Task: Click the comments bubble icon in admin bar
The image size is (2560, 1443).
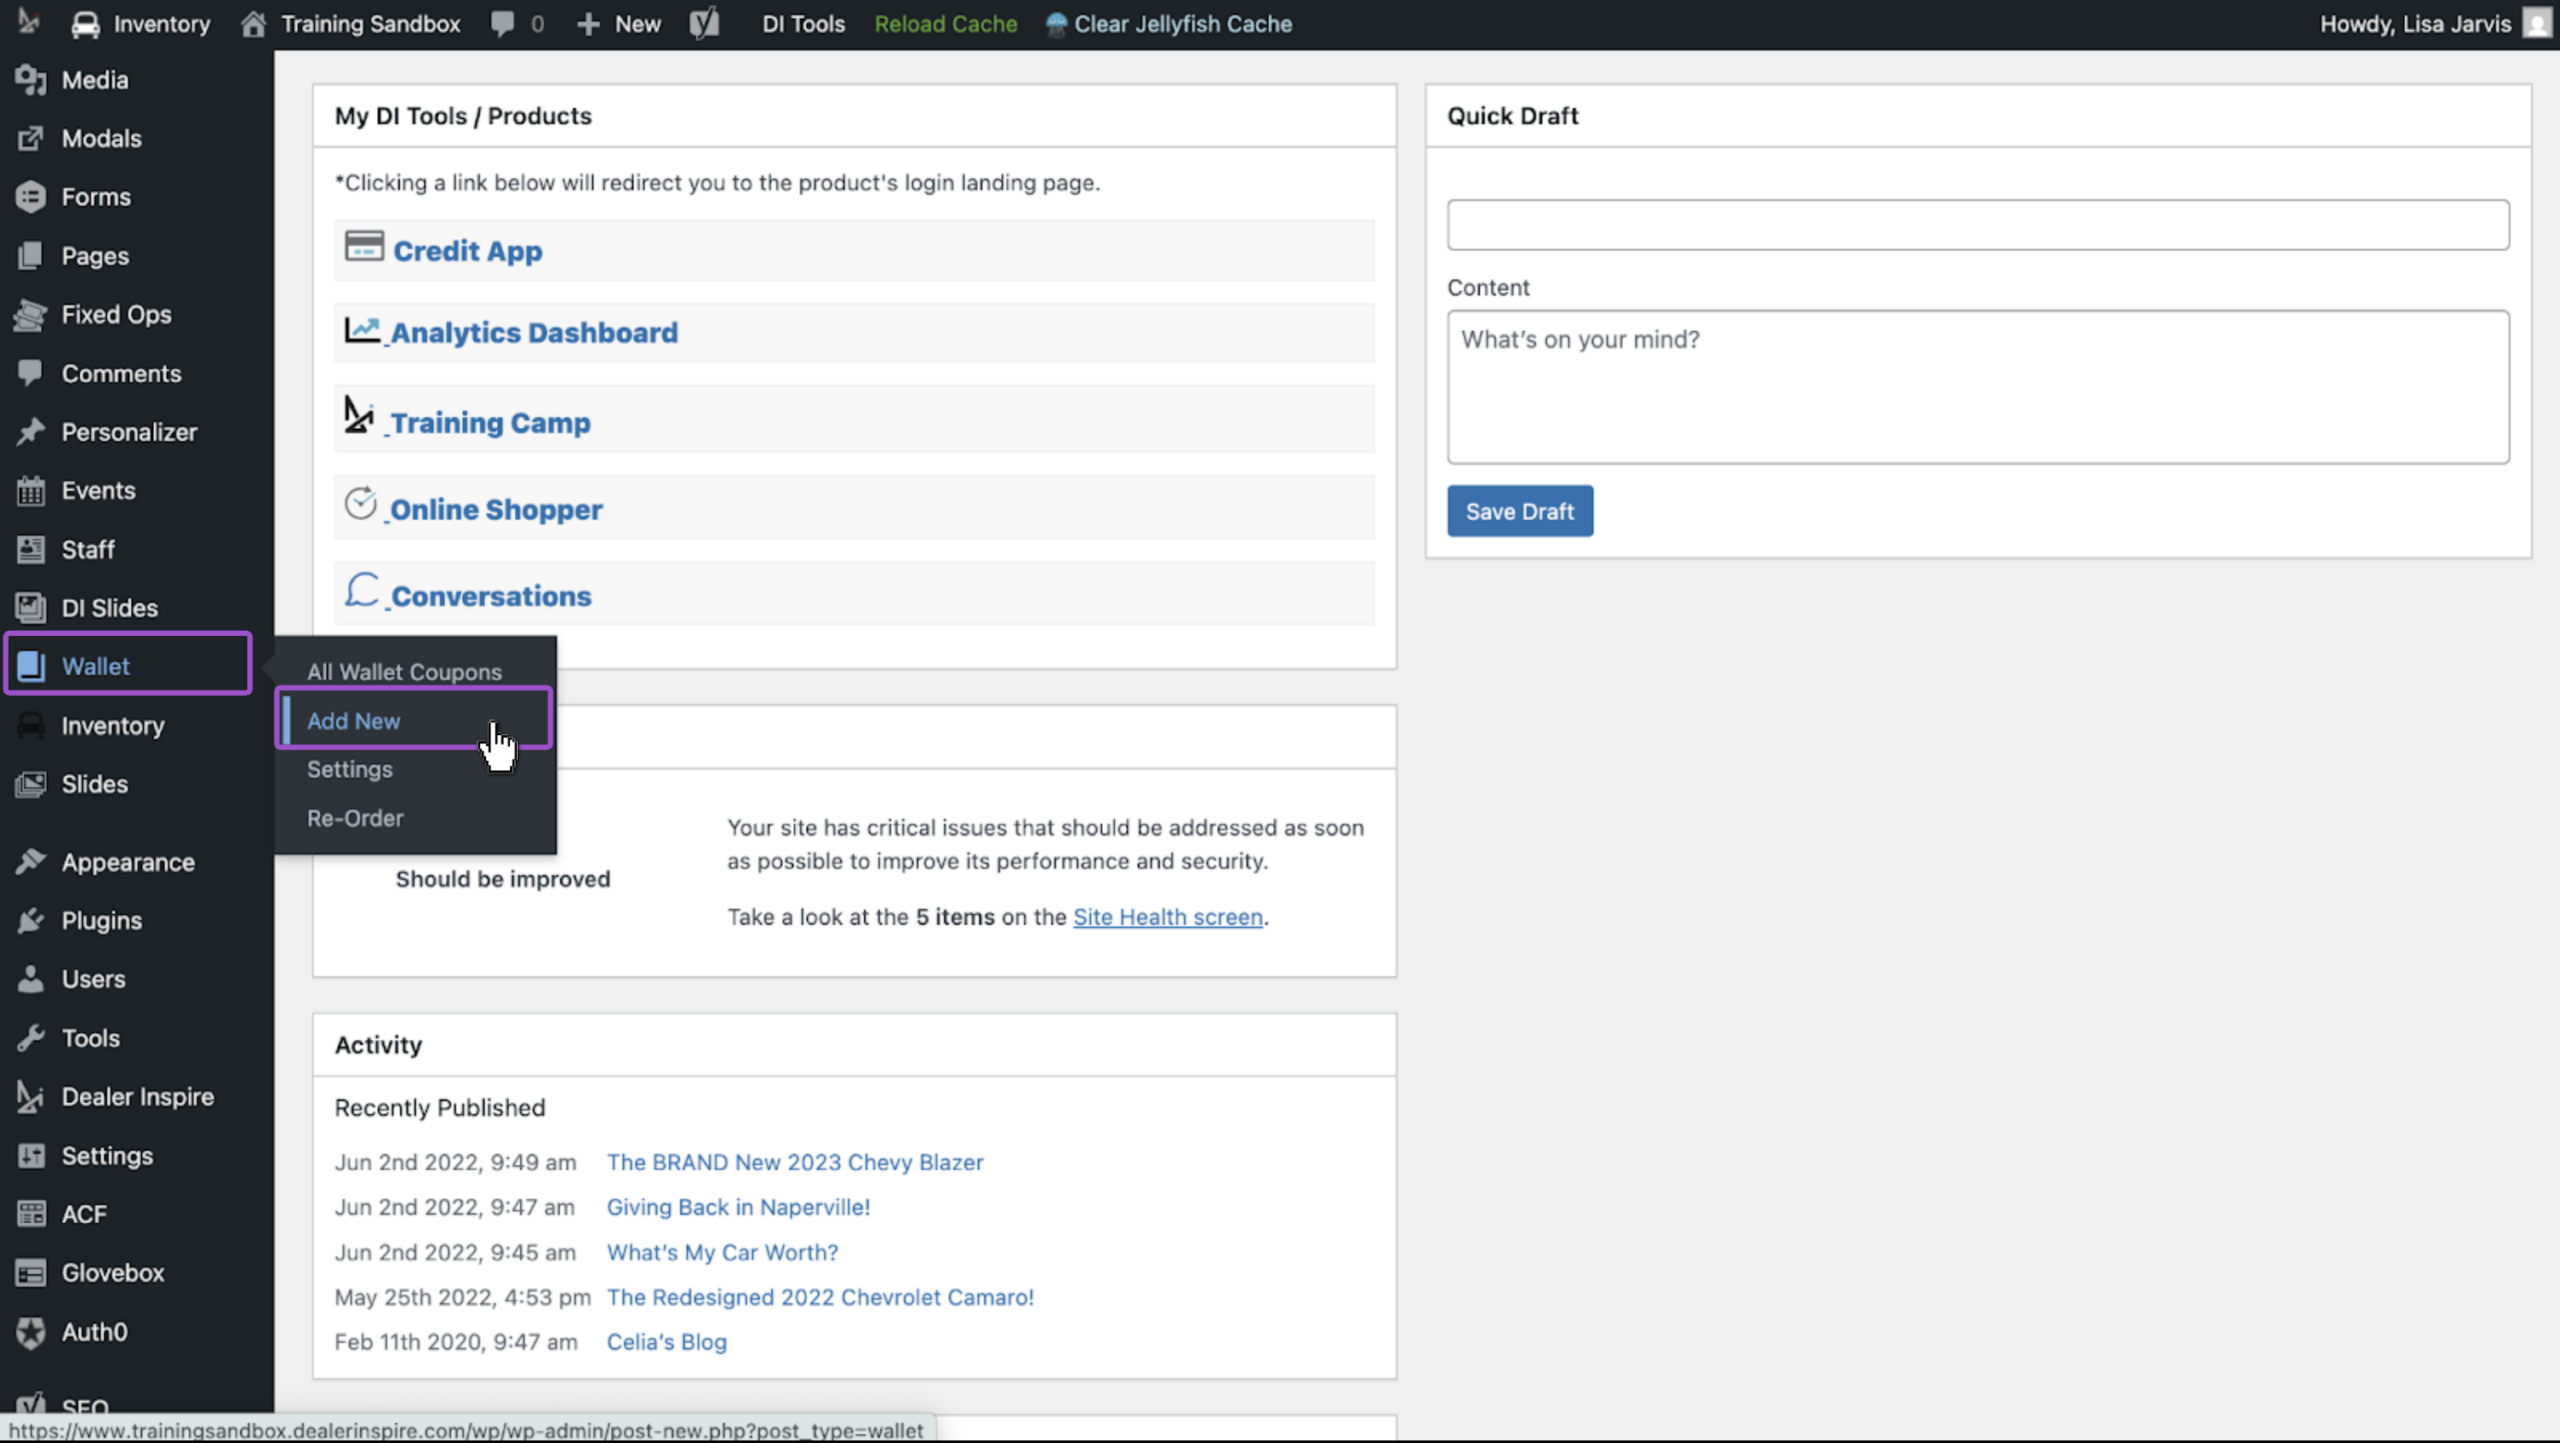Action: tap(502, 24)
